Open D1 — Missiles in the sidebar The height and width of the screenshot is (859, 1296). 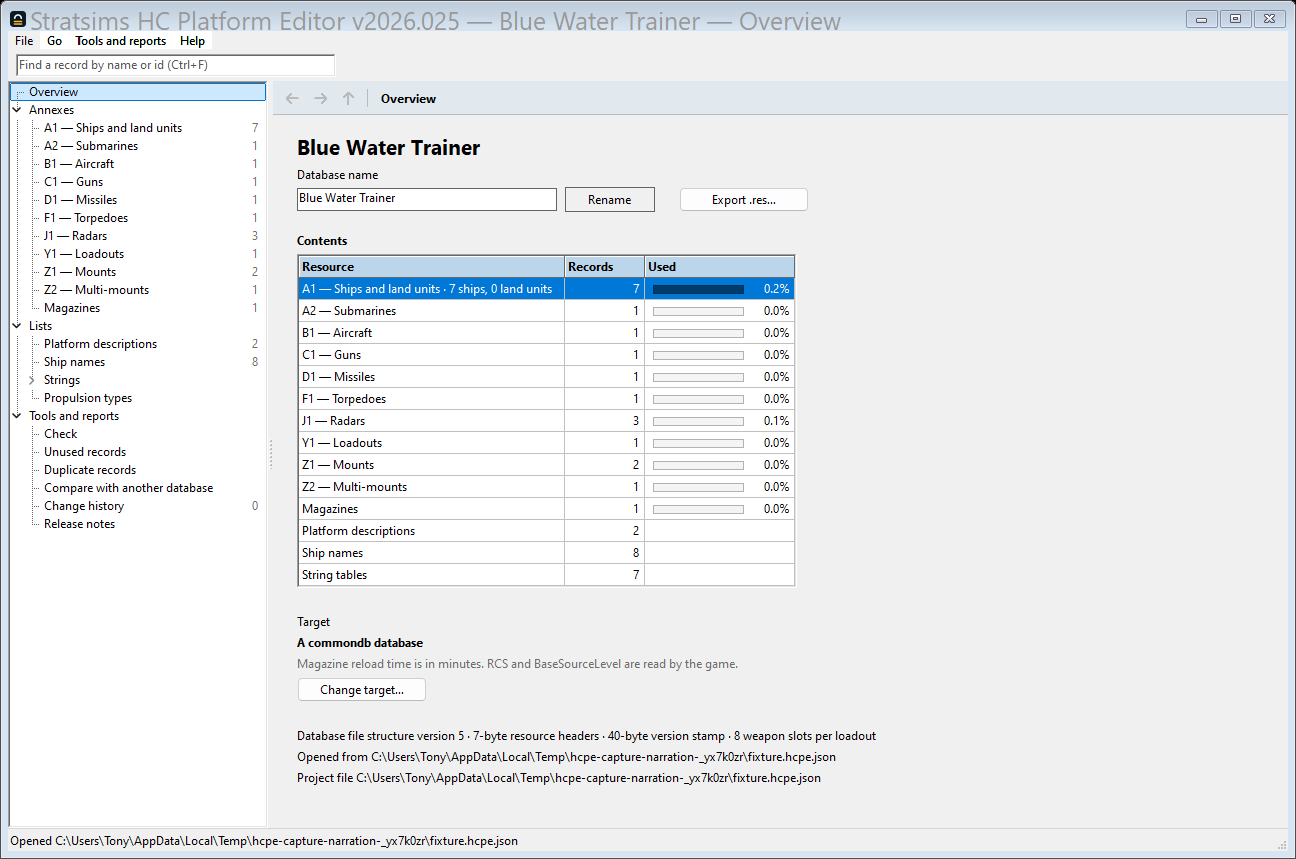(x=81, y=200)
